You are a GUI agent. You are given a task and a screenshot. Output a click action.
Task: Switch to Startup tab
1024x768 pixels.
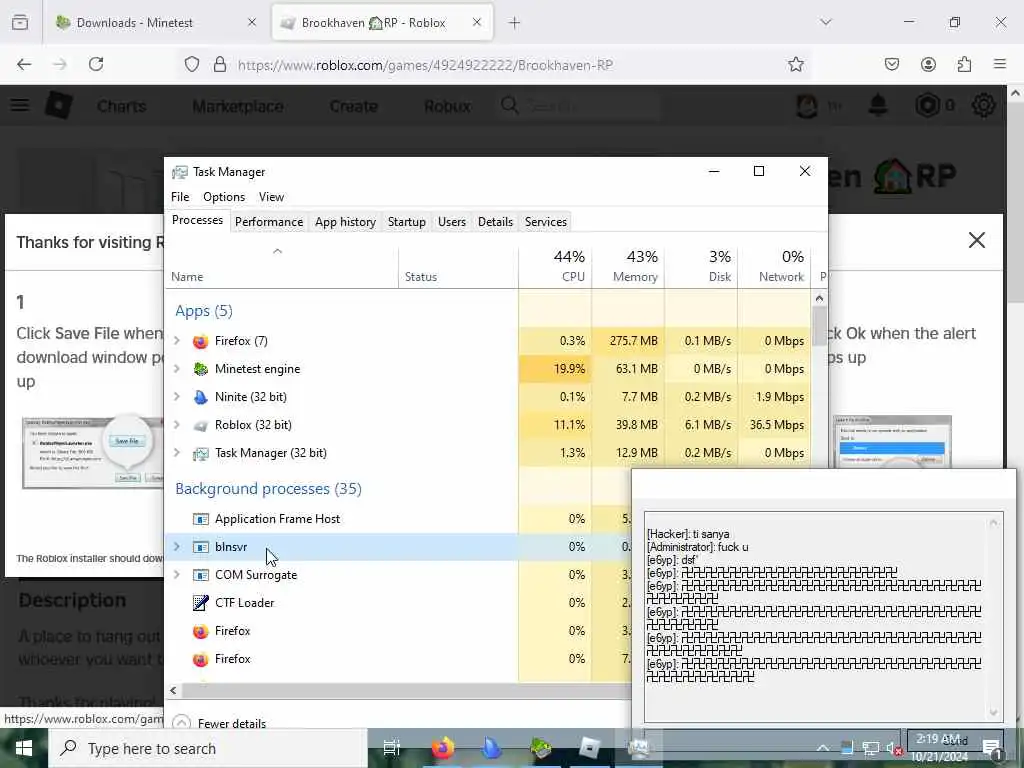[406, 221]
